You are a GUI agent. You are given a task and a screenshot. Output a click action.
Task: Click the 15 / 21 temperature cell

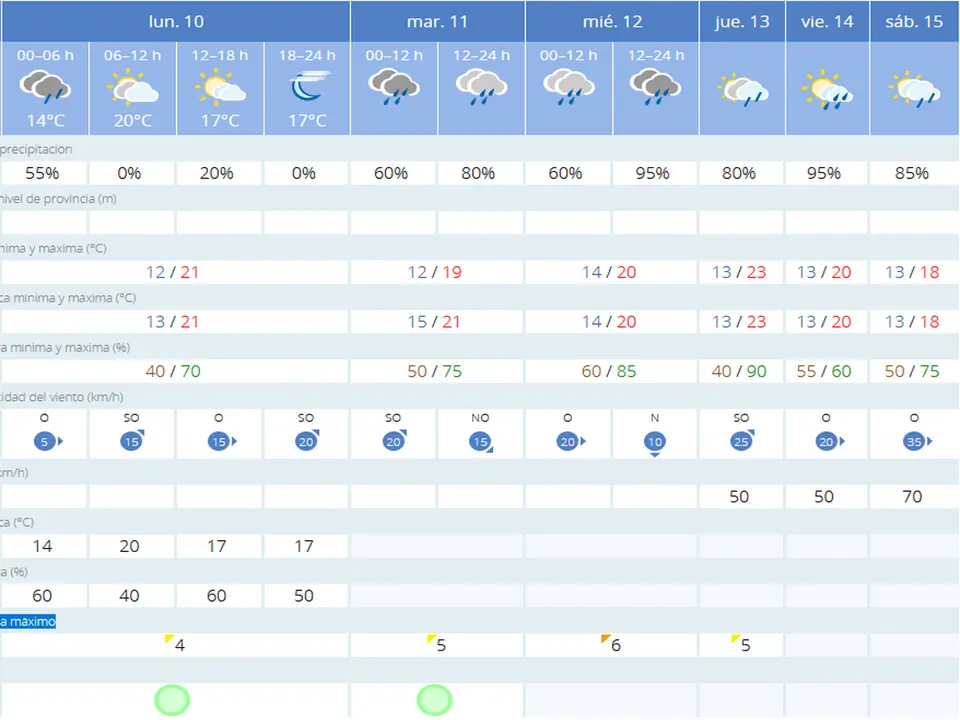coord(437,322)
